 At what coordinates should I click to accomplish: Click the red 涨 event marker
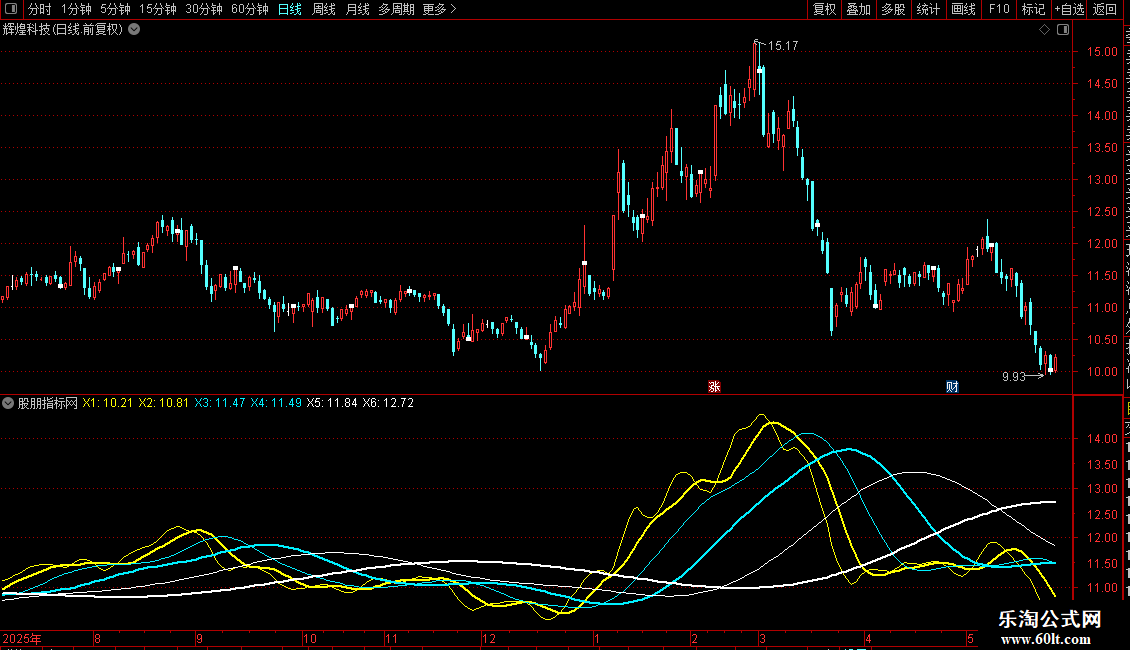(714, 387)
